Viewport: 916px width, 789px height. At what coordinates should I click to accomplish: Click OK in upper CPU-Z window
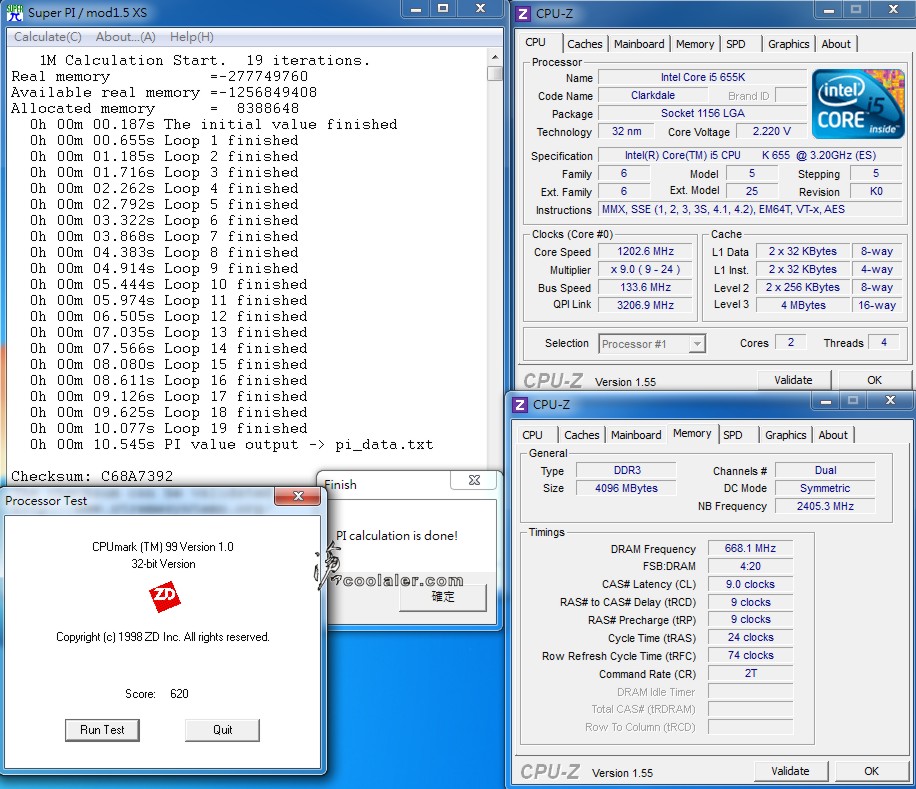click(874, 380)
